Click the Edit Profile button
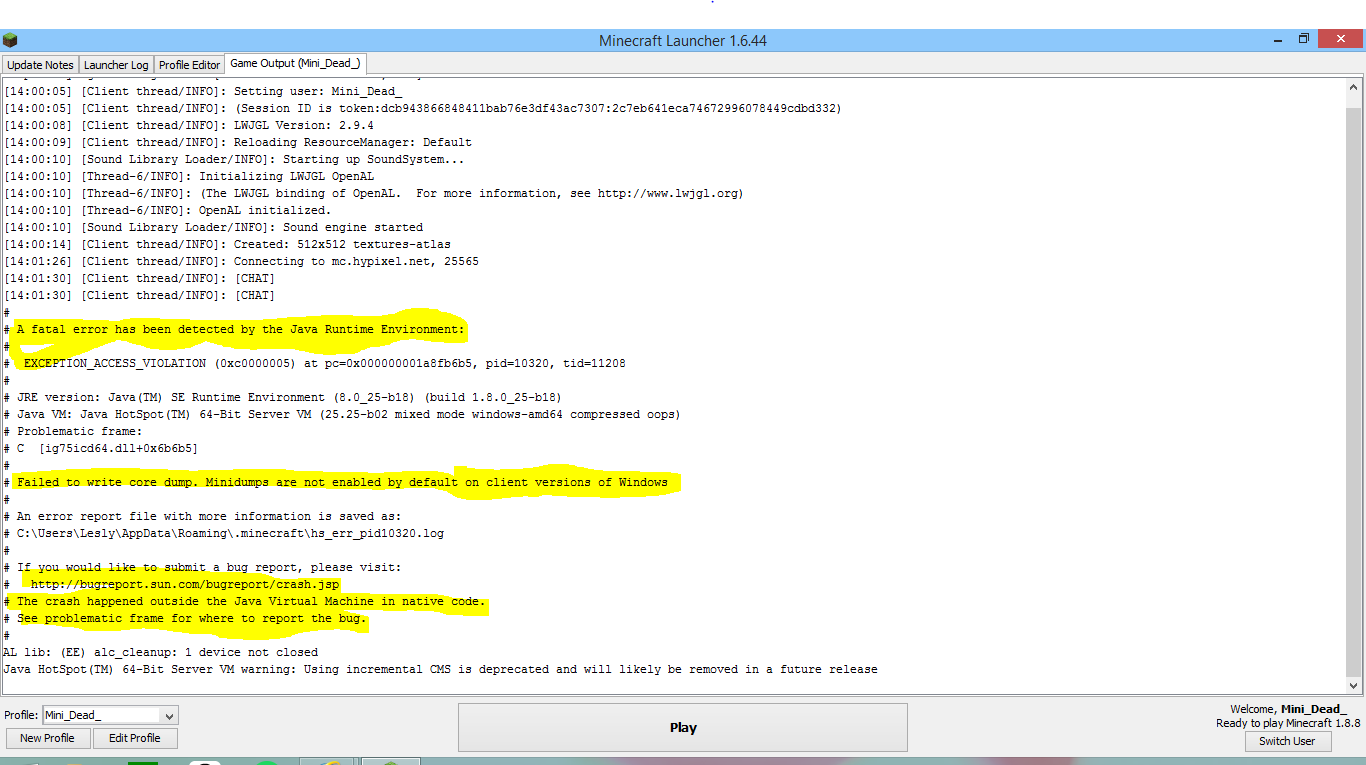Viewport: 1366px width, 765px height. (135, 738)
